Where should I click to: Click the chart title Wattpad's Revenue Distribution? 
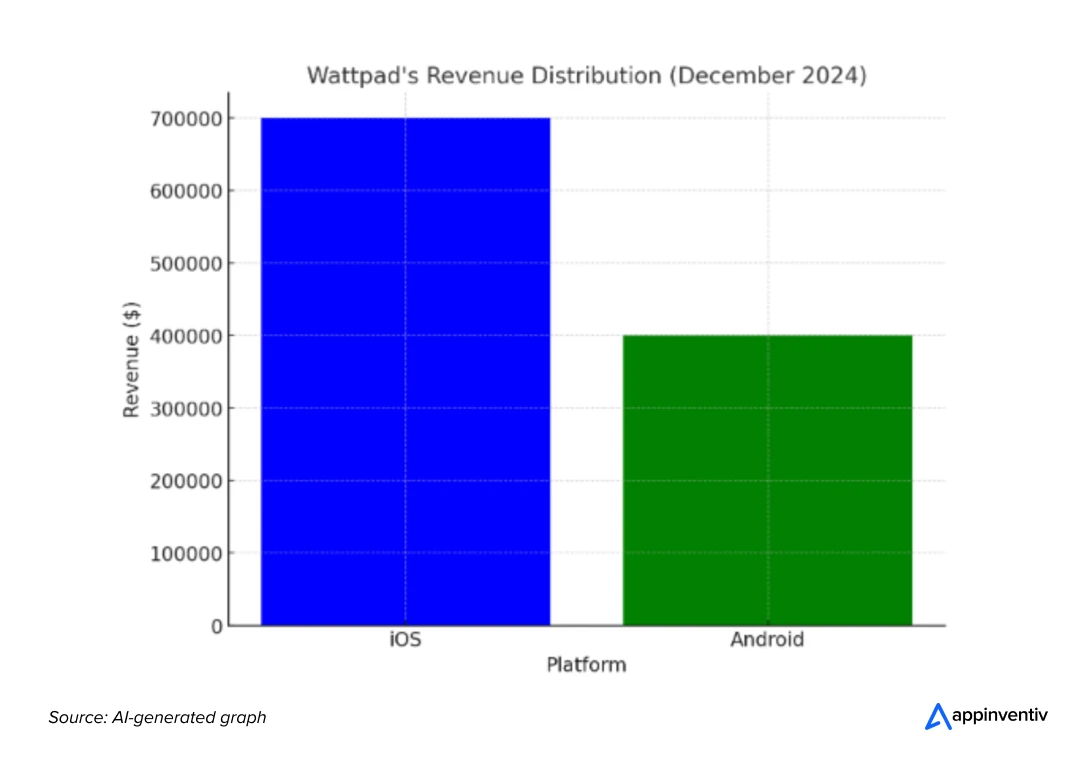pos(586,75)
